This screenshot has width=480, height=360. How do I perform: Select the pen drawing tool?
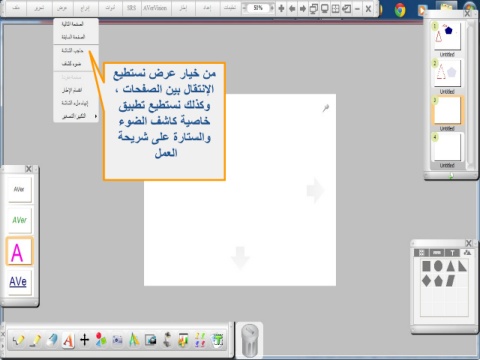tap(19, 340)
